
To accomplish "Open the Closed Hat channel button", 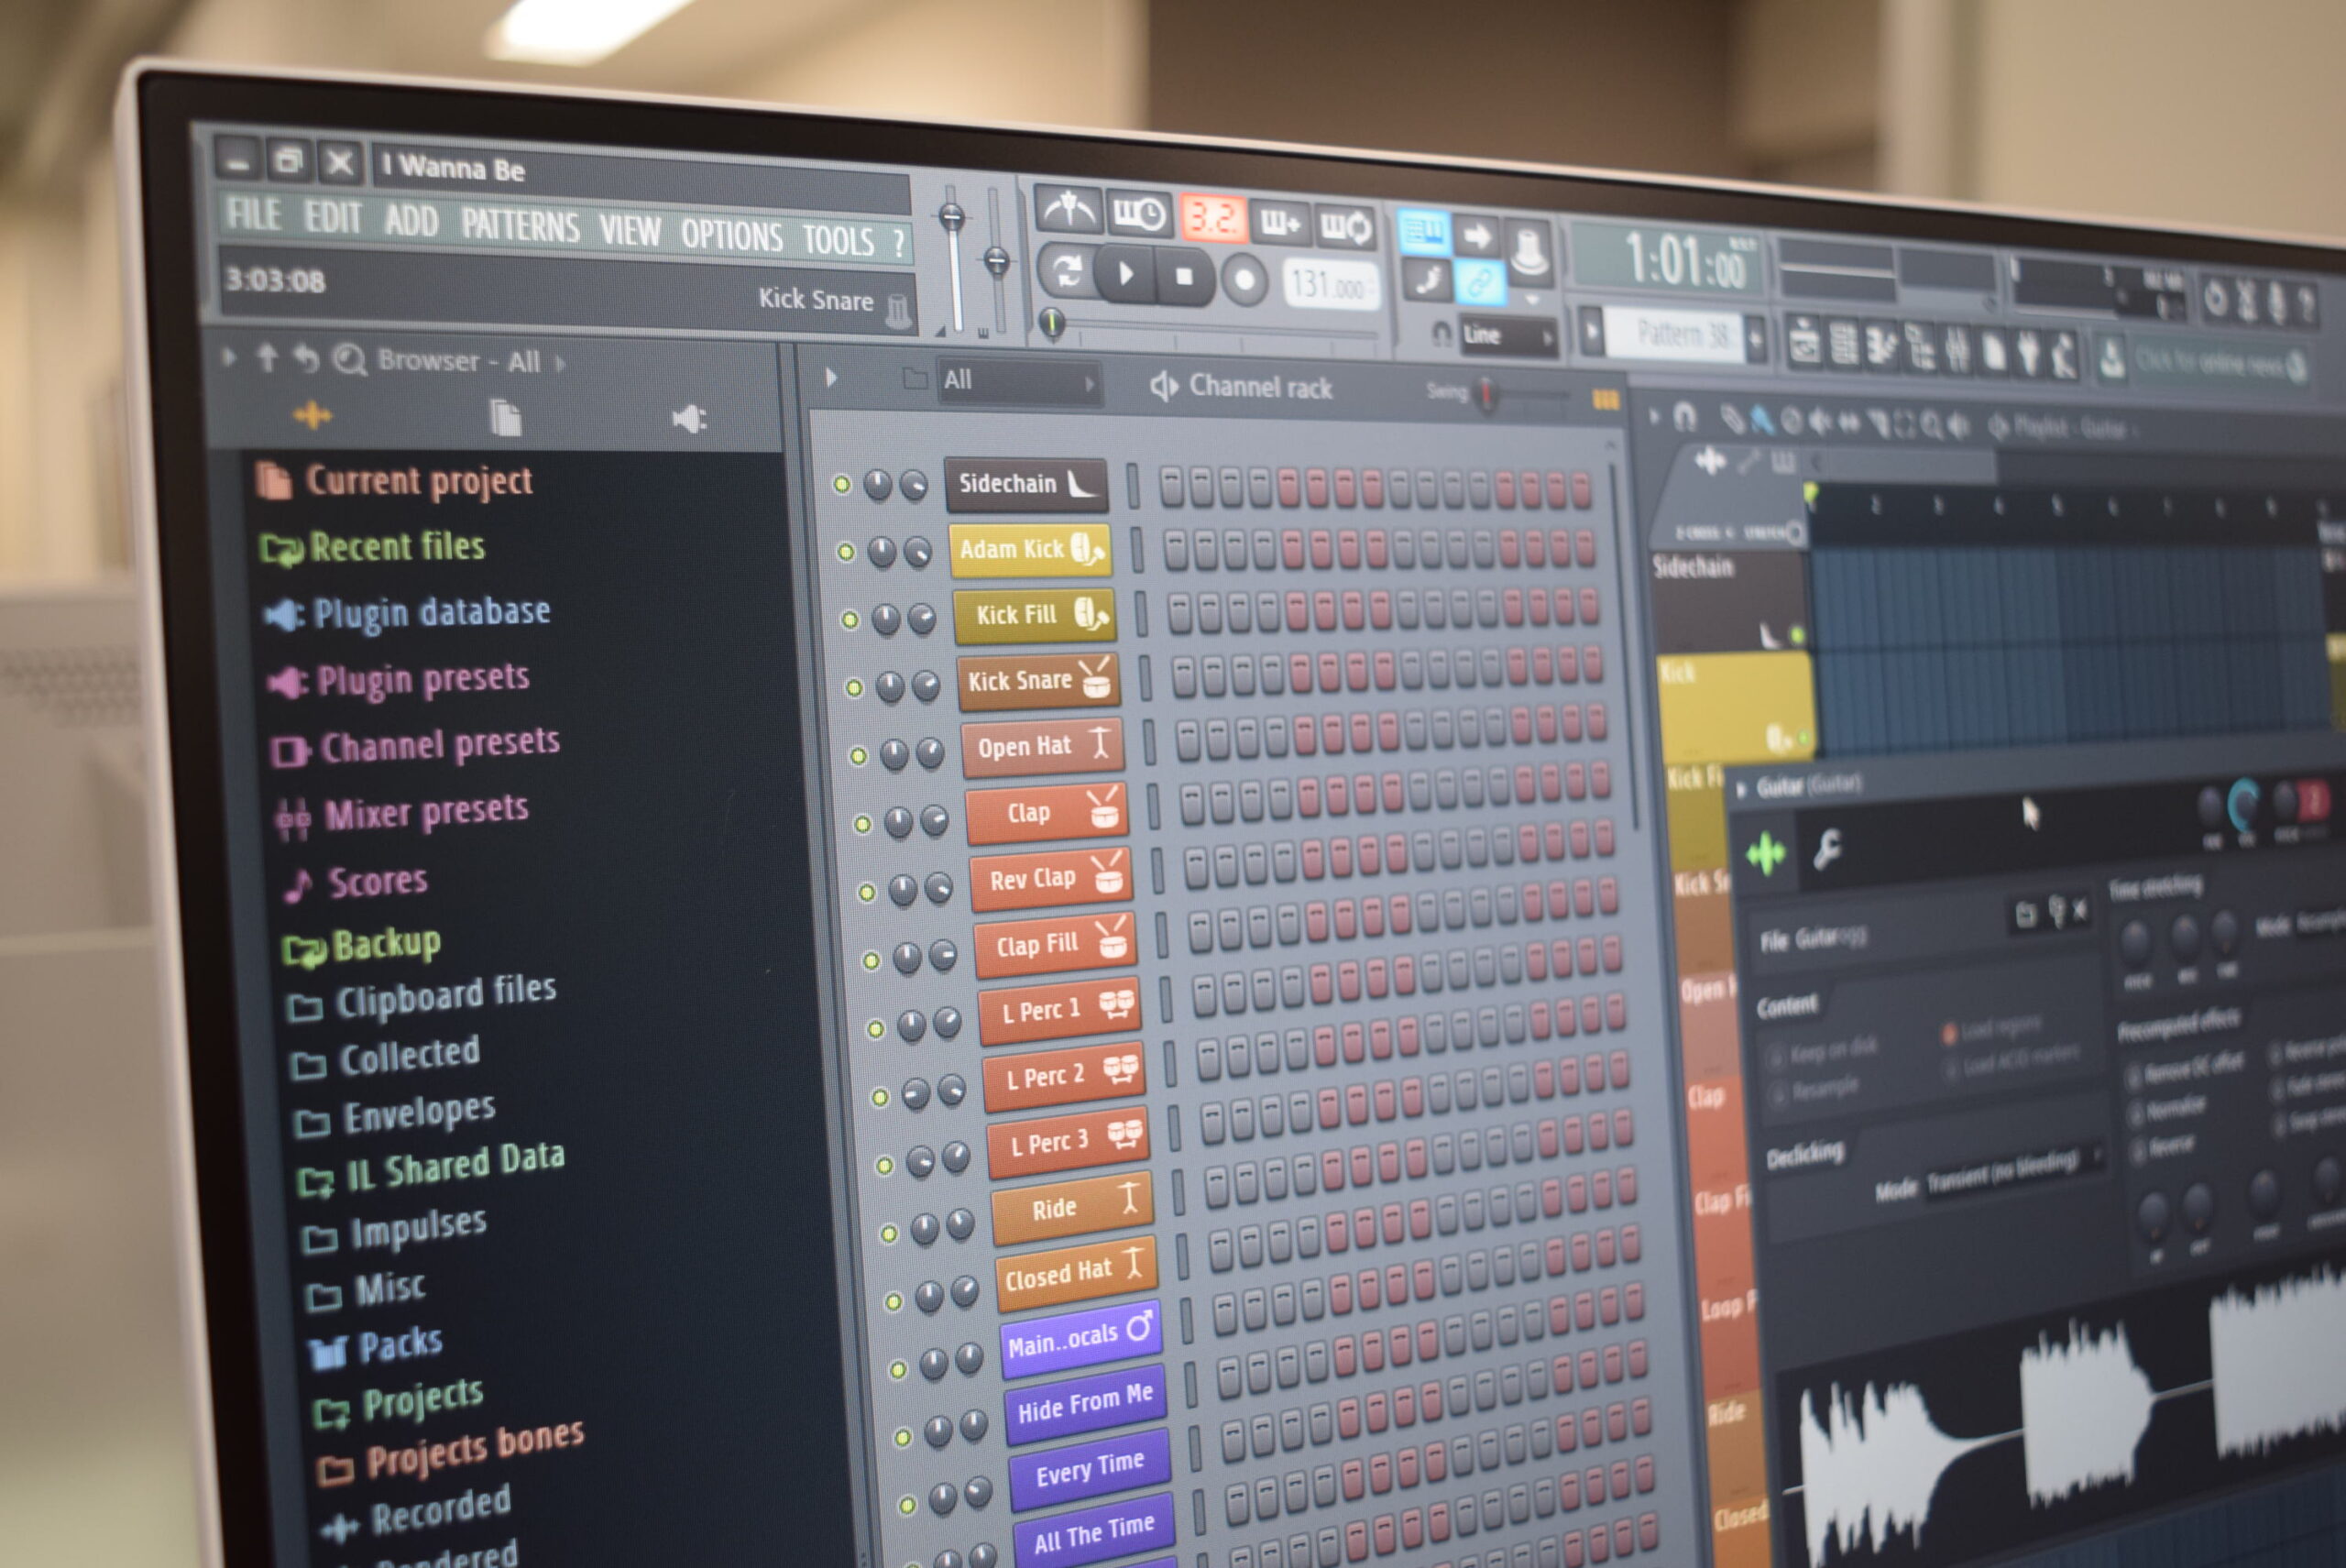I will coord(1076,1273).
